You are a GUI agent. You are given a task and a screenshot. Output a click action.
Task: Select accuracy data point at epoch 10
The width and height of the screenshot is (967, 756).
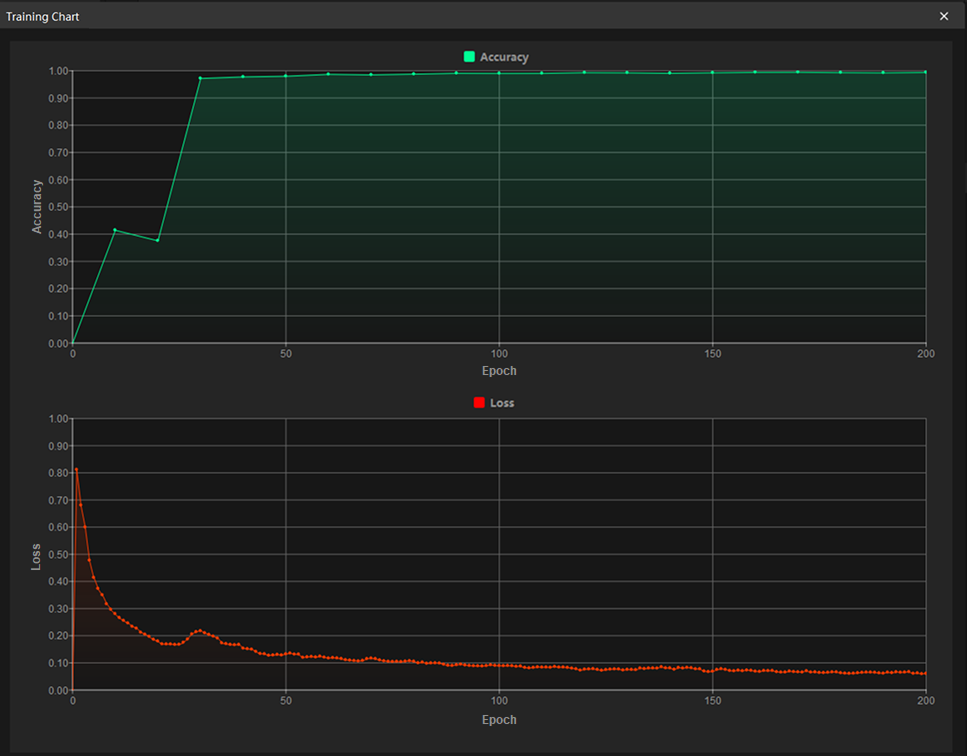click(x=115, y=230)
